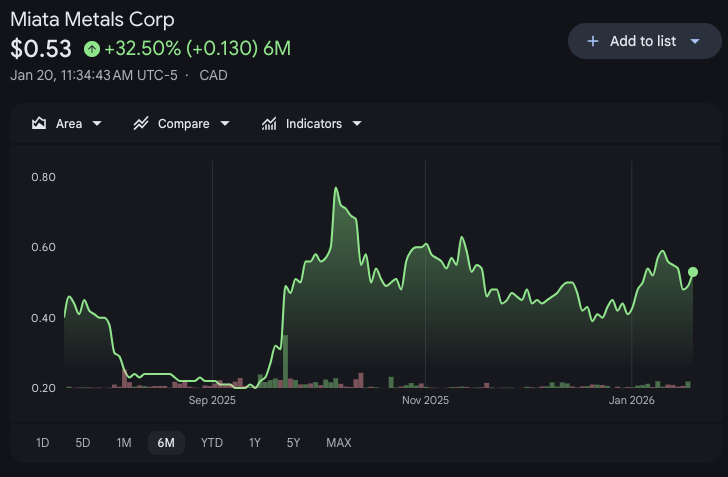Viewport: 728px width, 477px height.
Task: Show the MAX time range
Action: [339, 443]
